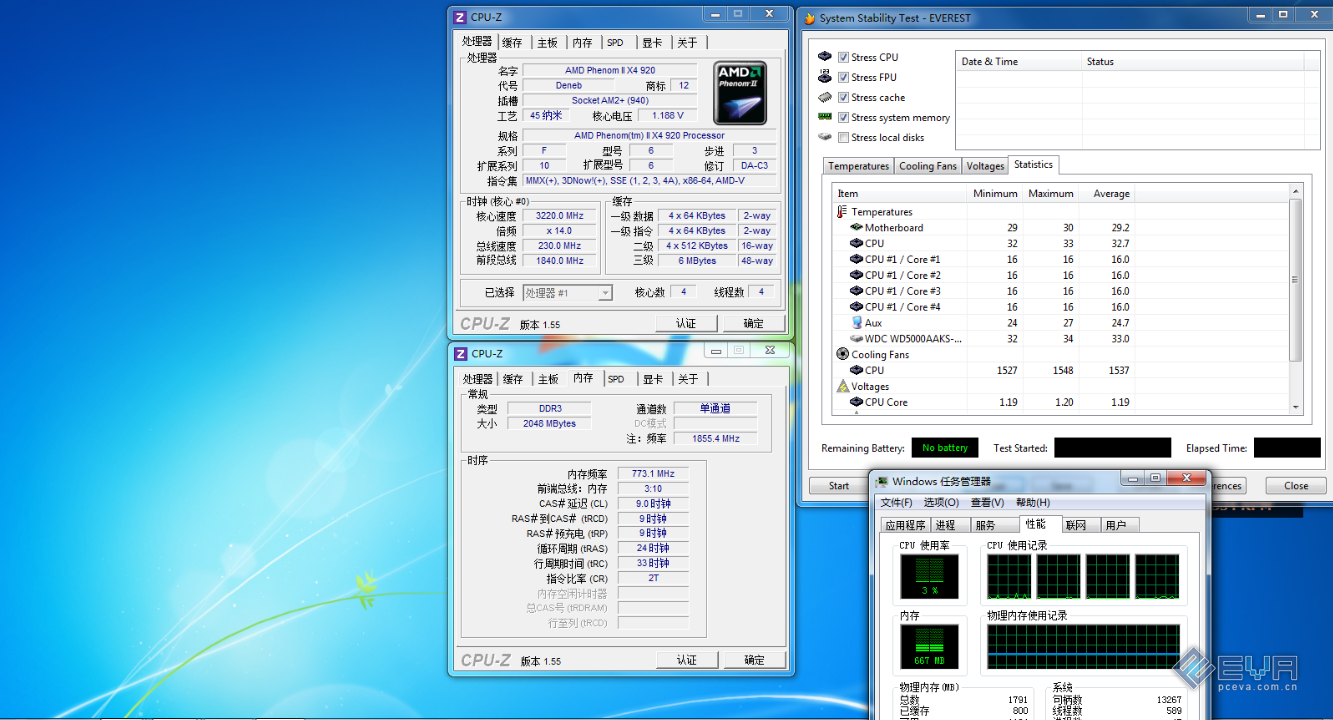
Task: Click the Aux sensor icon
Action: 856,323
